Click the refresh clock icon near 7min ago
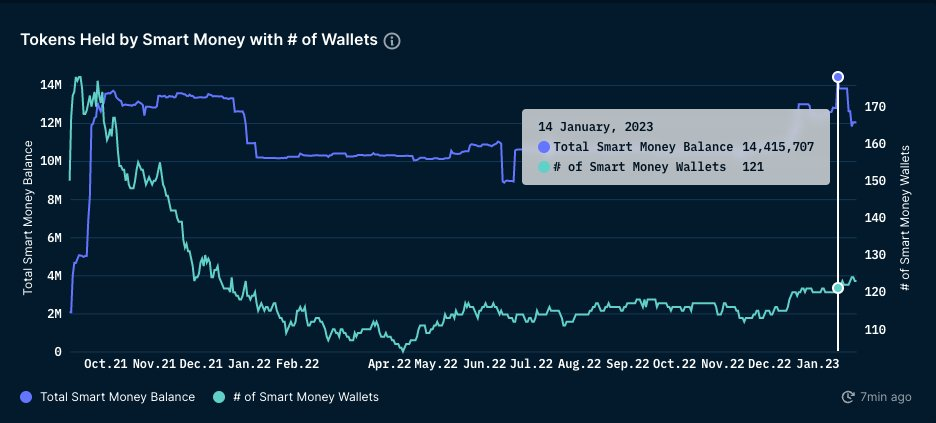This screenshot has width=936, height=423. point(848,397)
